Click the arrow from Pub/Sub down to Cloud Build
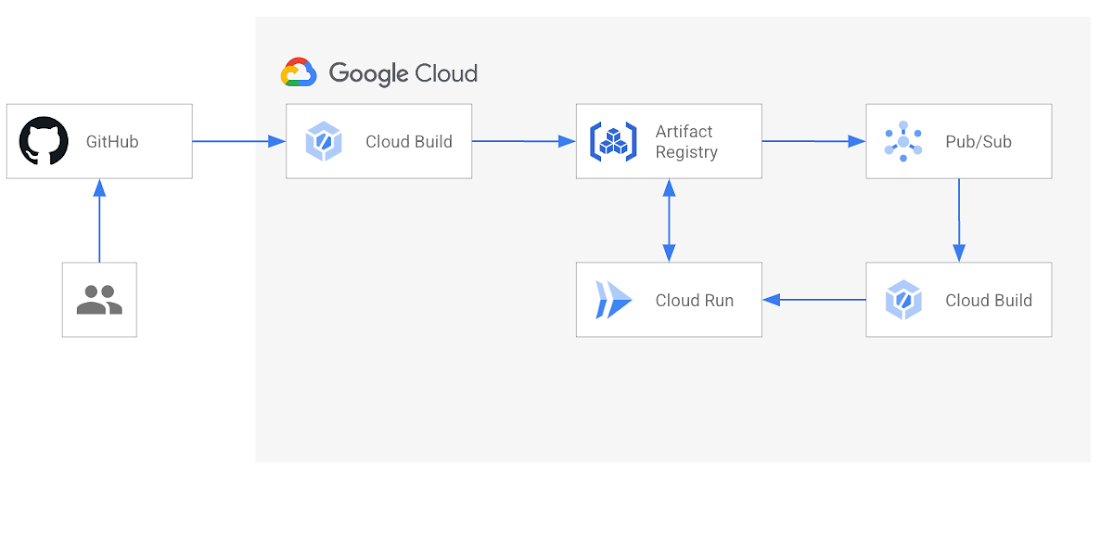The height and width of the screenshot is (556, 1100). (x=959, y=221)
